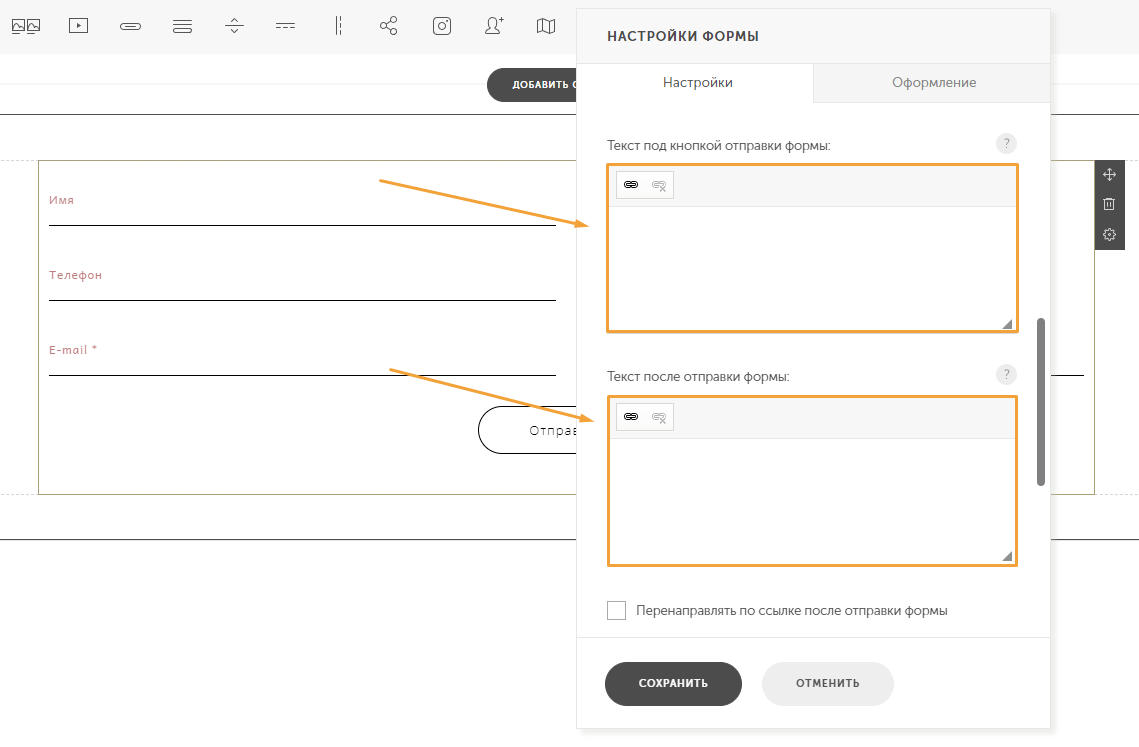1139x747 pixels.
Task: Click the image gallery block icon
Action: [x=26, y=26]
